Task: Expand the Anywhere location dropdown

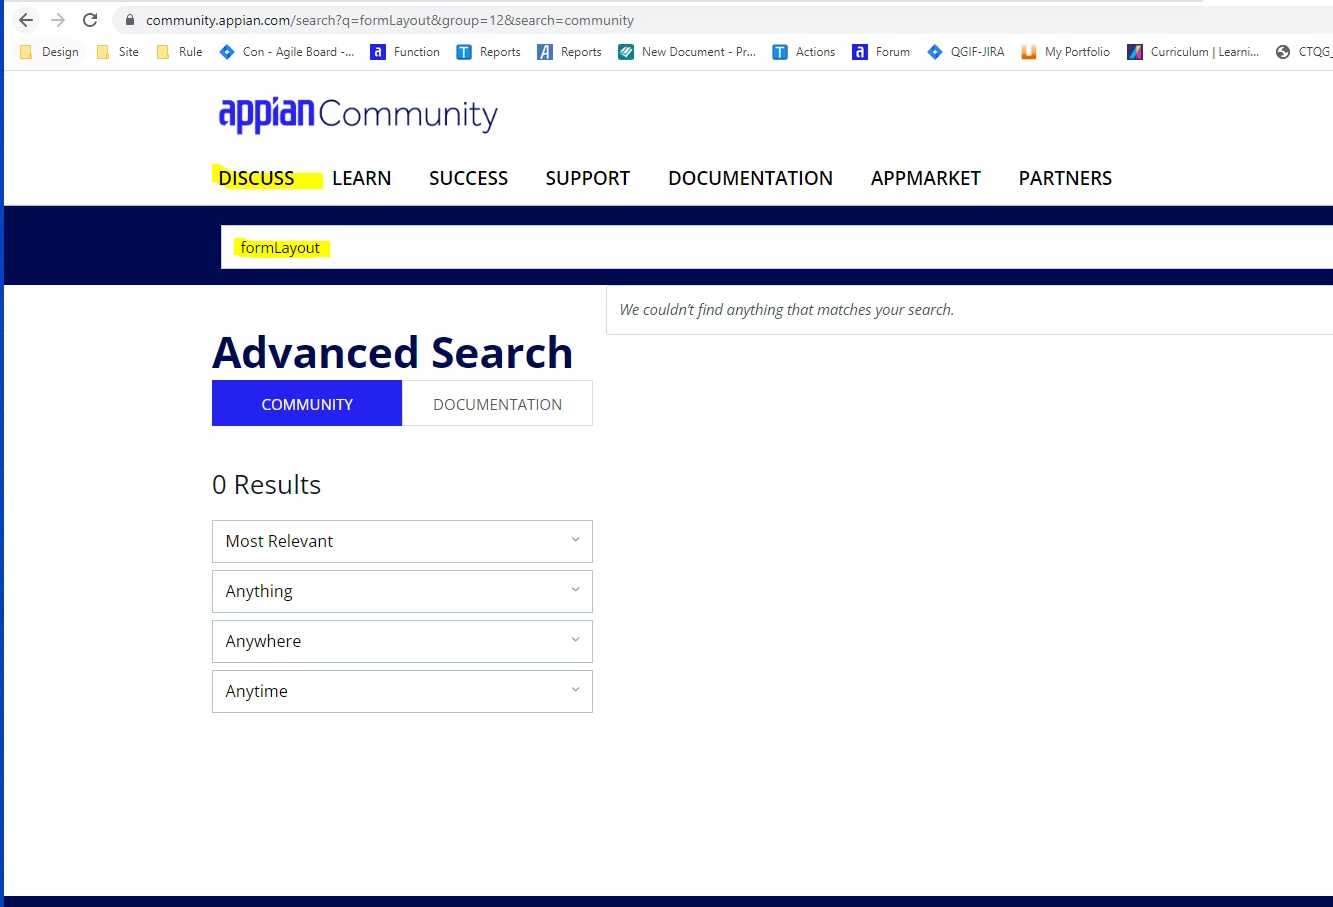Action: coord(402,641)
